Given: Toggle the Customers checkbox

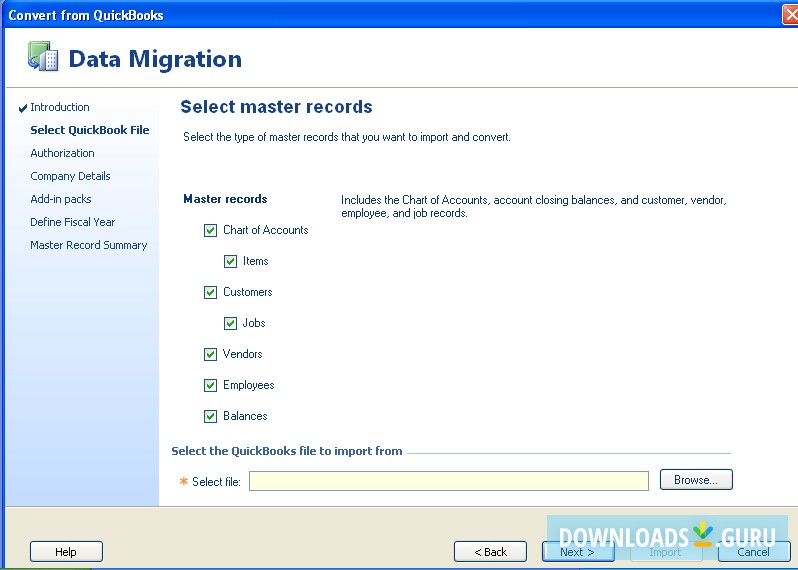Looking at the screenshot, I should pos(210,293).
